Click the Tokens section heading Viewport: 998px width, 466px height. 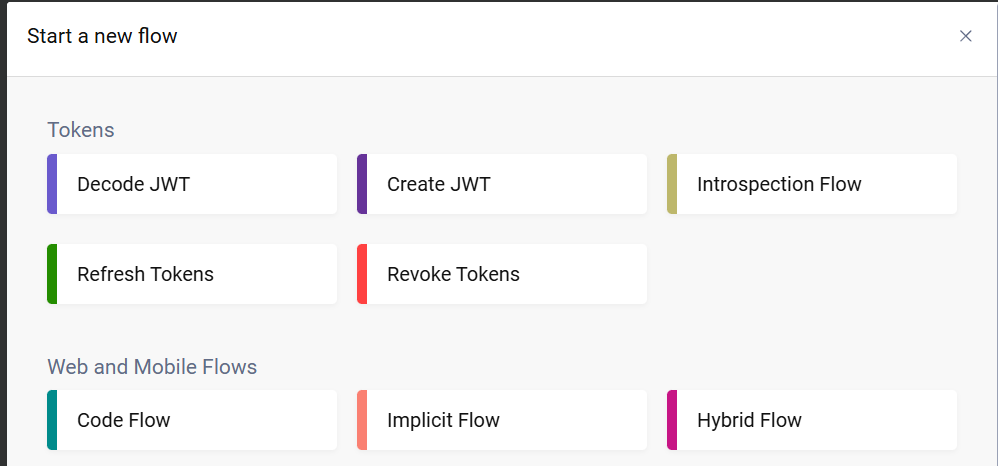point(81,130)
